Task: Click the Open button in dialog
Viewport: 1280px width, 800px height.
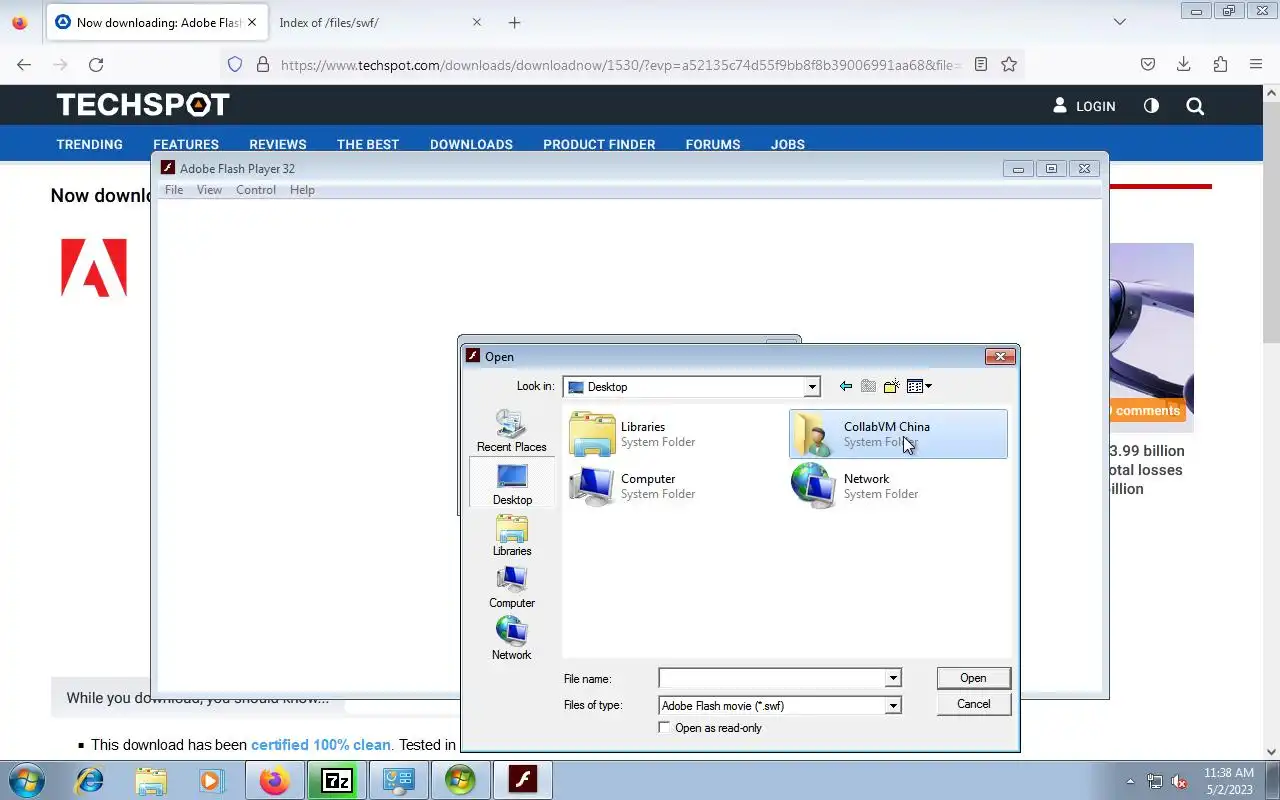Action: click(973, 678)
